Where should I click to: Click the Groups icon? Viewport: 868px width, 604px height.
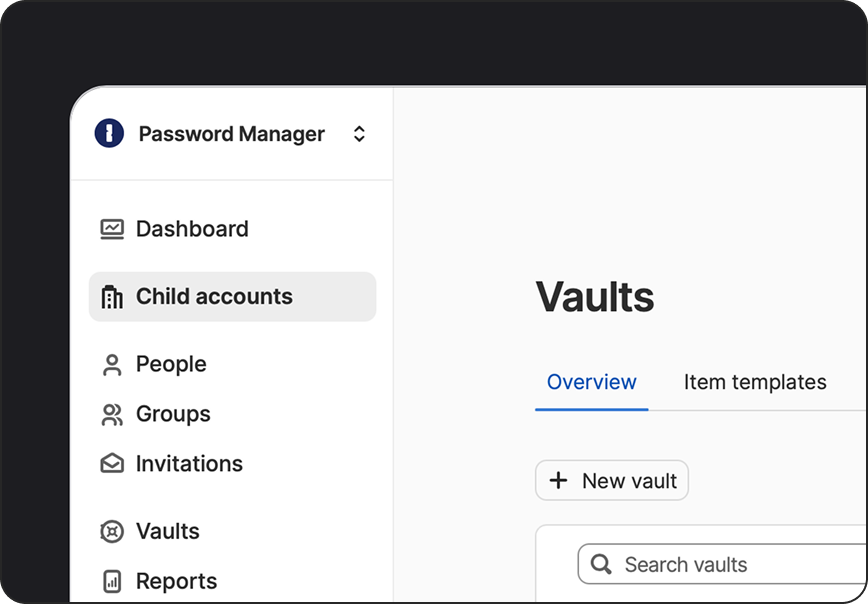(x=112, y=415)
